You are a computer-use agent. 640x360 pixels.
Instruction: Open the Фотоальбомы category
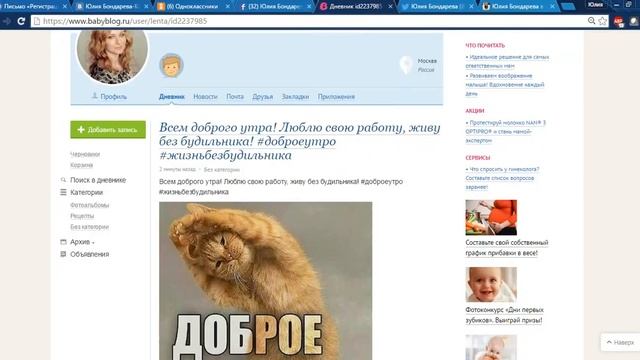[89, 205]
